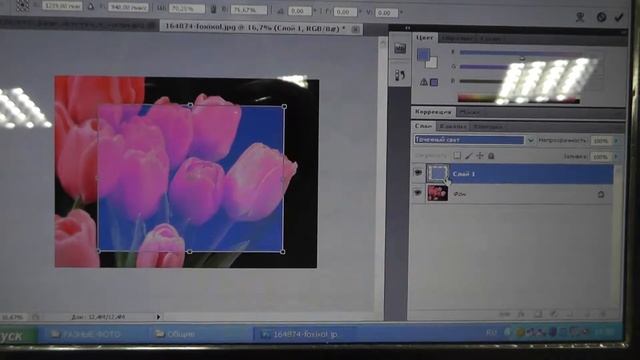
Task: Toggle visibility of Слой 1 layer
Action: [x=418, y=173]
